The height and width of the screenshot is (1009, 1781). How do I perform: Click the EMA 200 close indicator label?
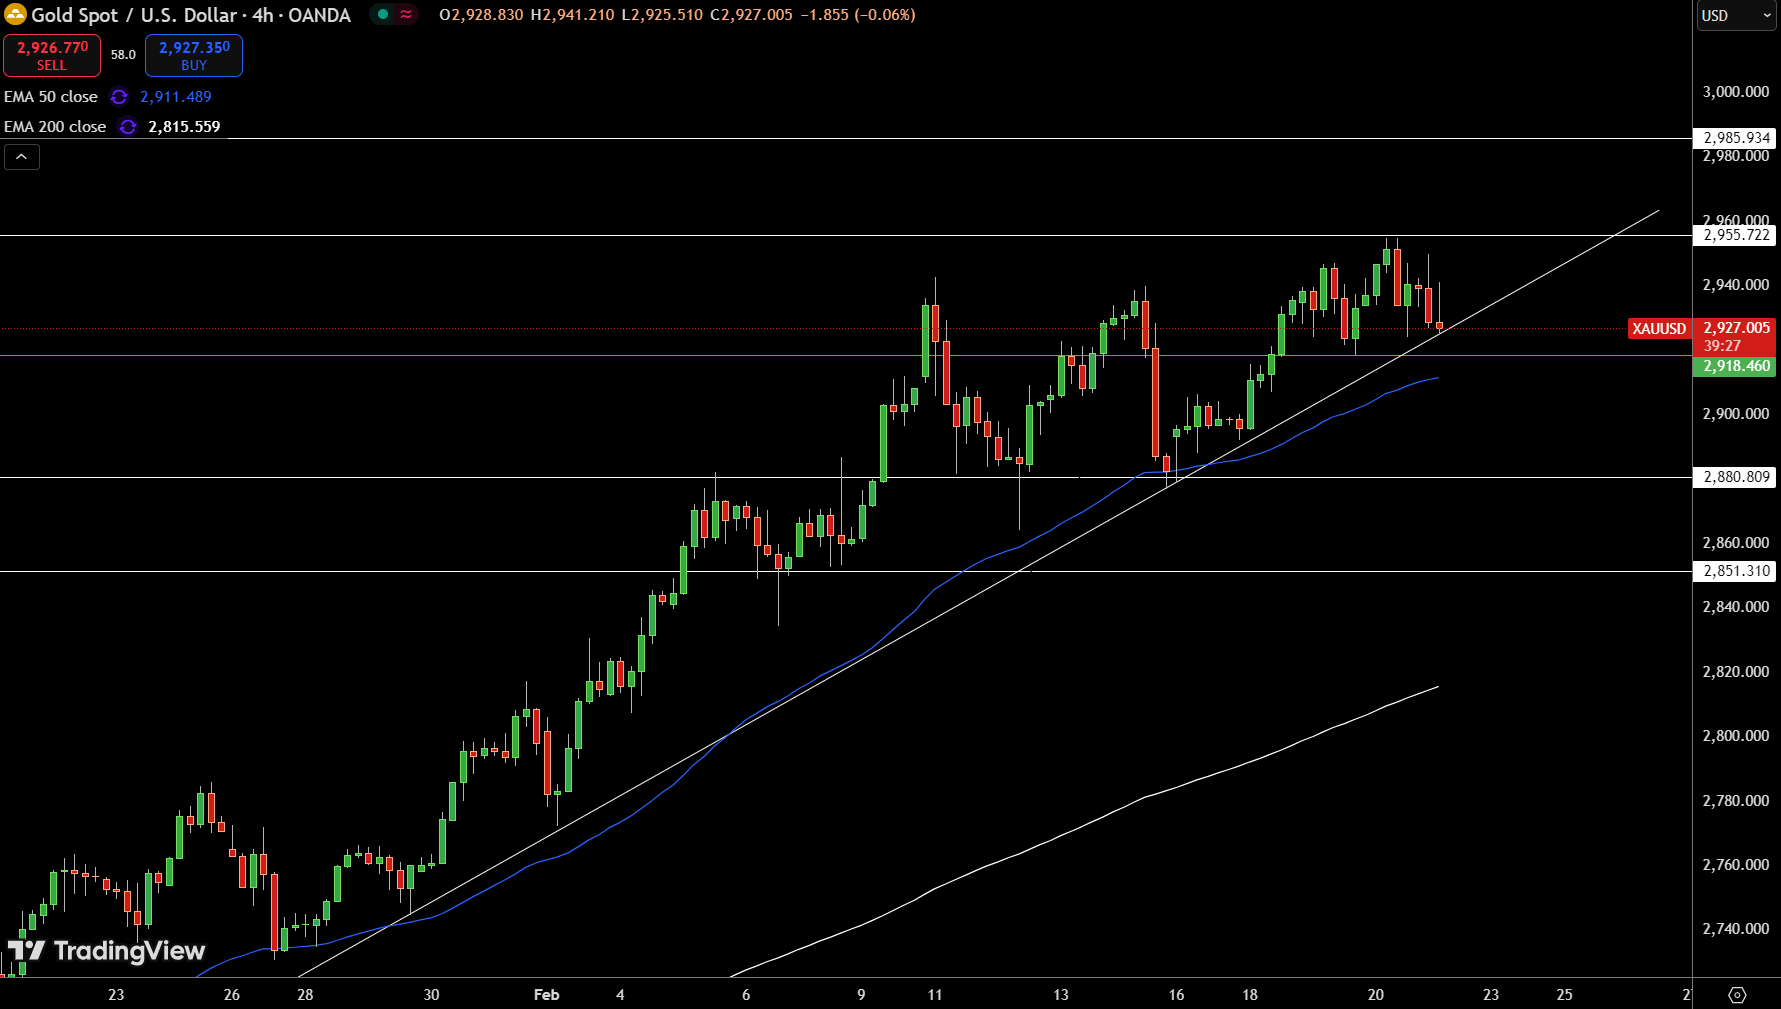click(55, 127)
